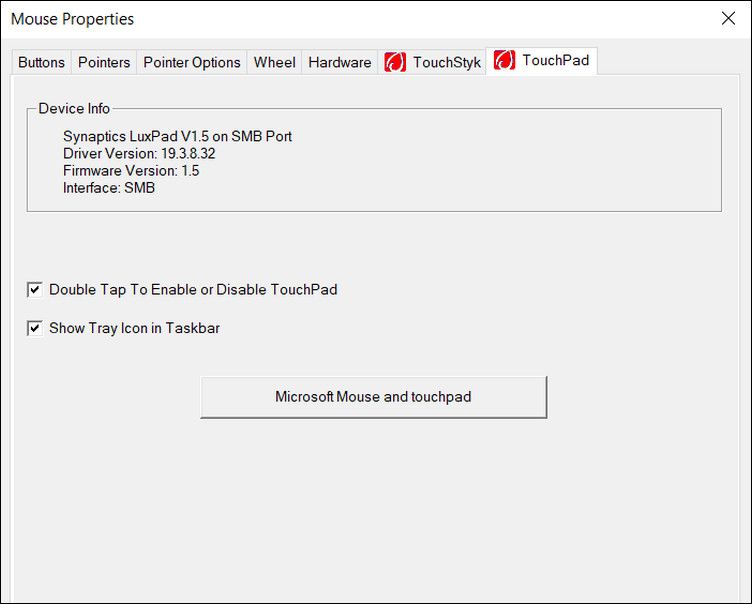Open the Hardware tab
This screenshot has width=752, height=604.
click(340, 62)
